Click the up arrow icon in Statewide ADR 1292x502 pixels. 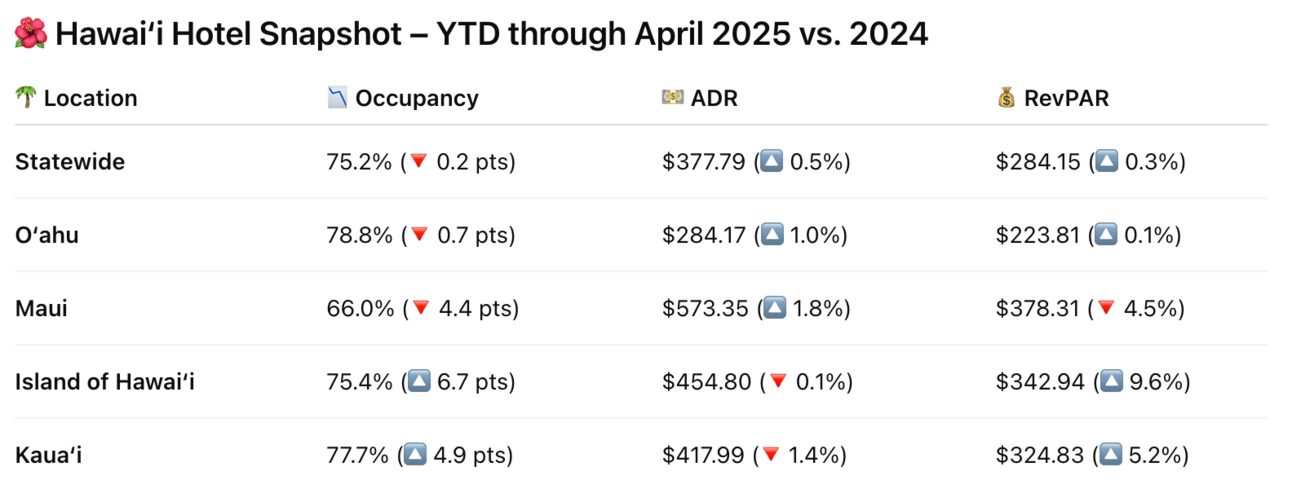point(771,162)
